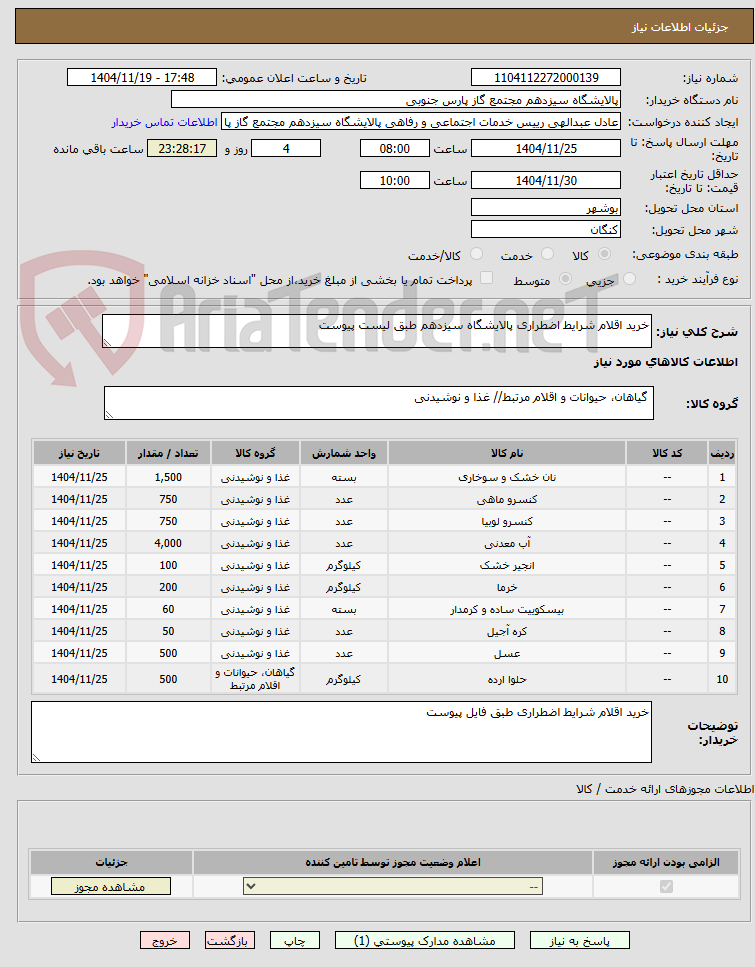The height and width of the screenshot is (967, 755).
Task: Click item name حلوا ارده
Action: point(507,679)
